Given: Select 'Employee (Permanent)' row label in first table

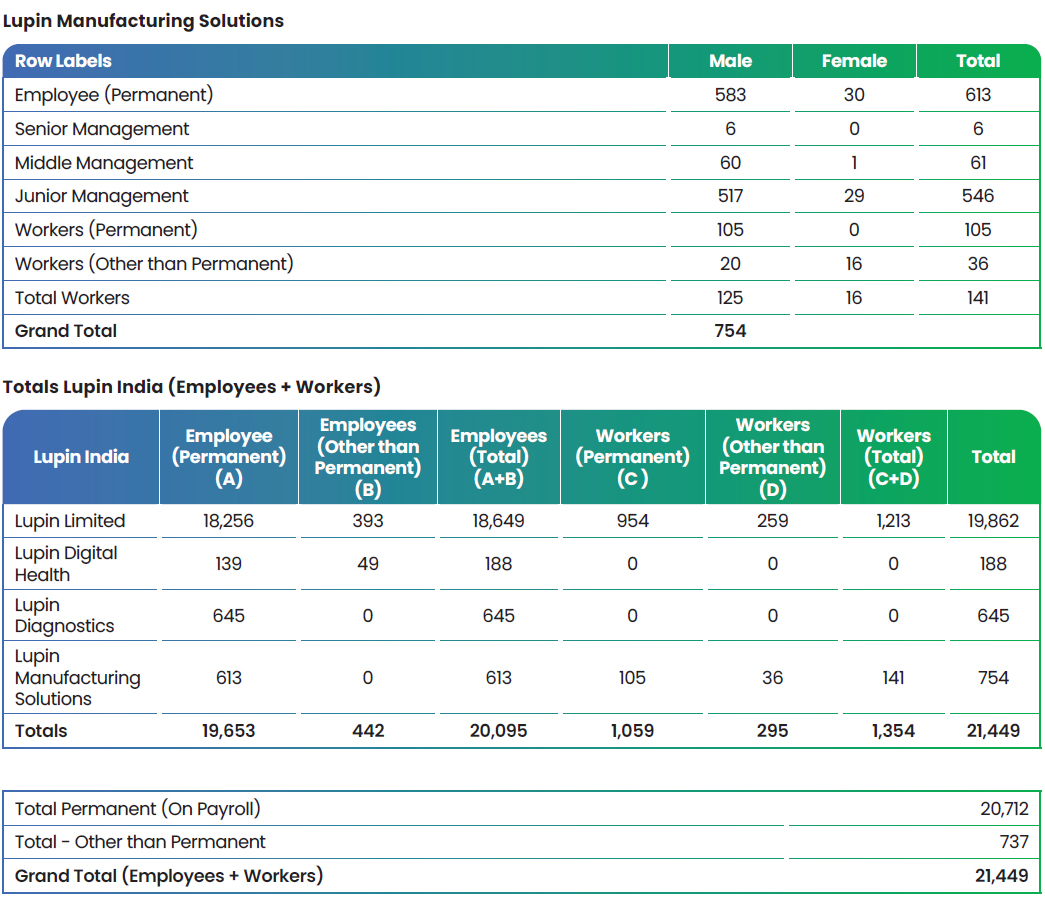Looking at the screenshot, I should pos(114,95).
